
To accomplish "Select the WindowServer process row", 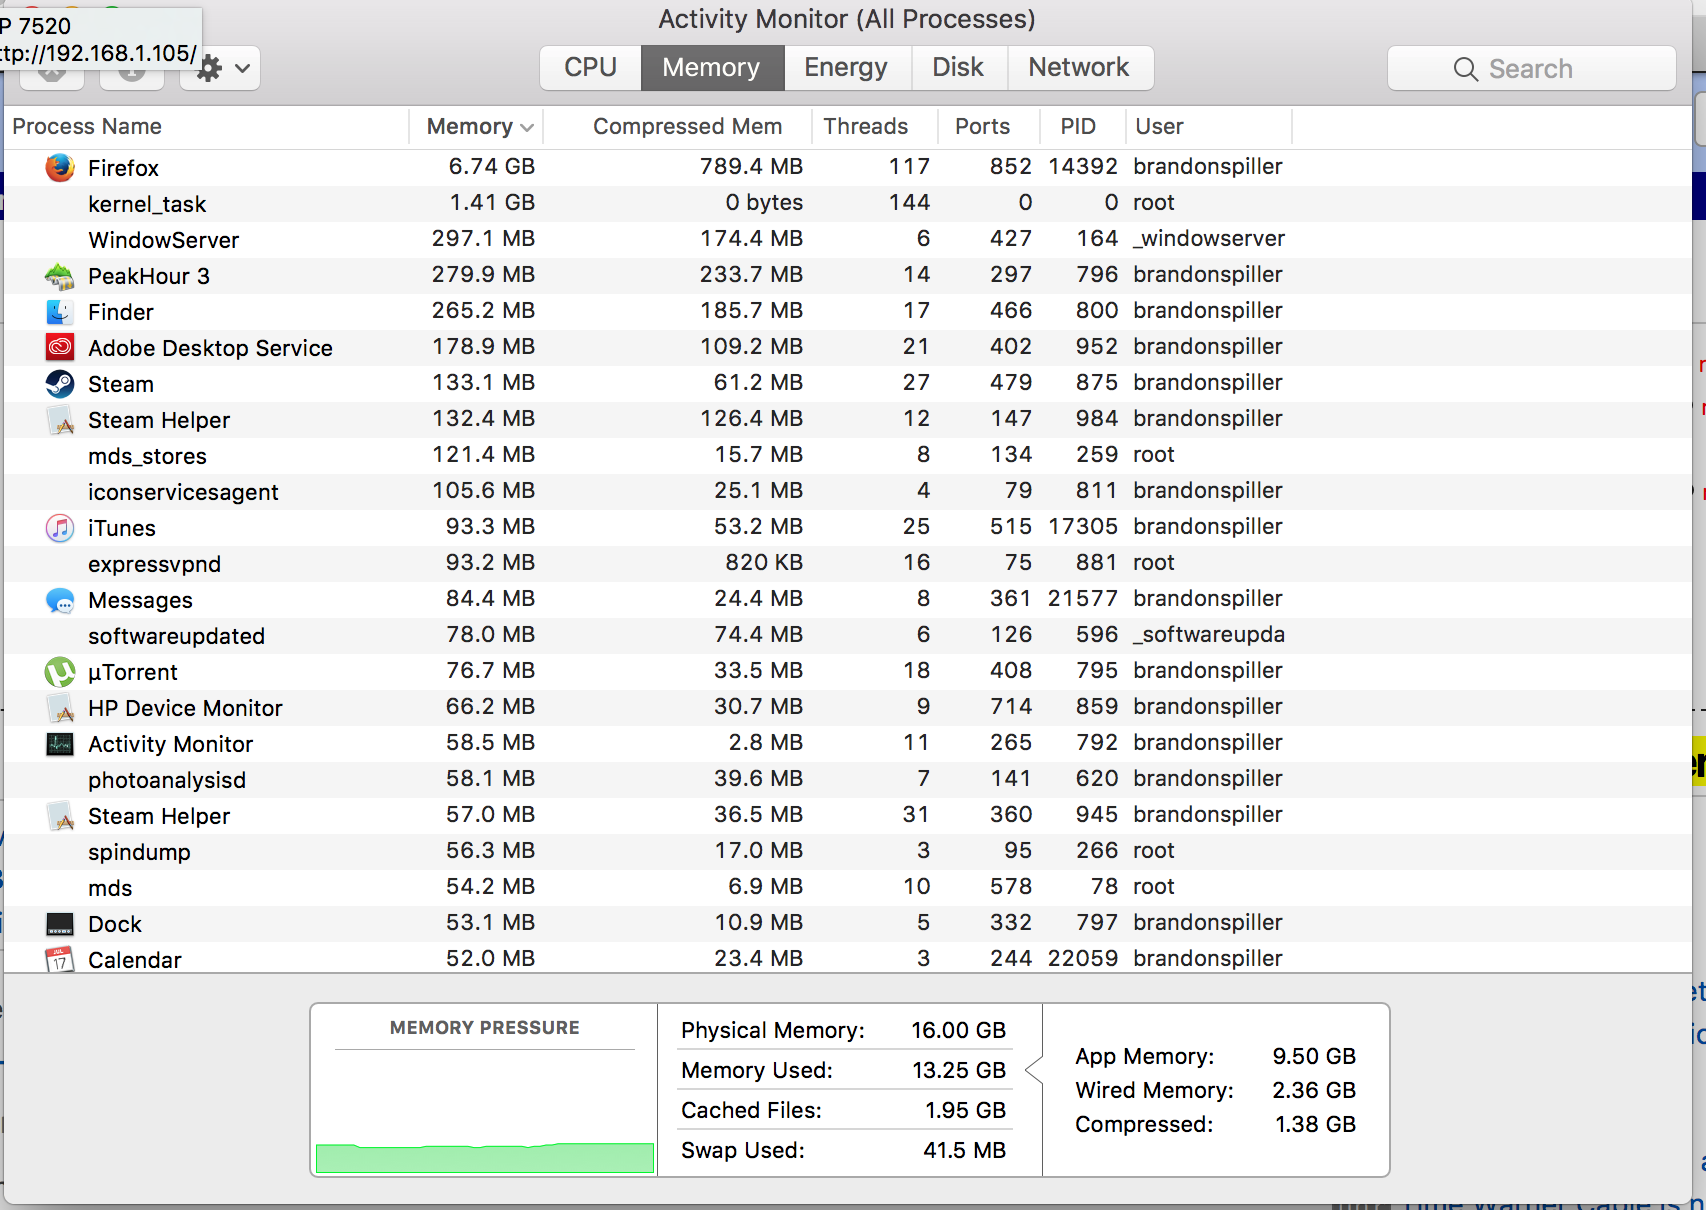I will 848,239.
